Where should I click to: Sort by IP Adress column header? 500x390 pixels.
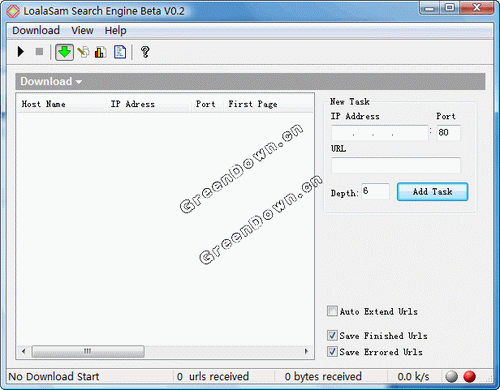pyautogui.click(x=149, y=104)
